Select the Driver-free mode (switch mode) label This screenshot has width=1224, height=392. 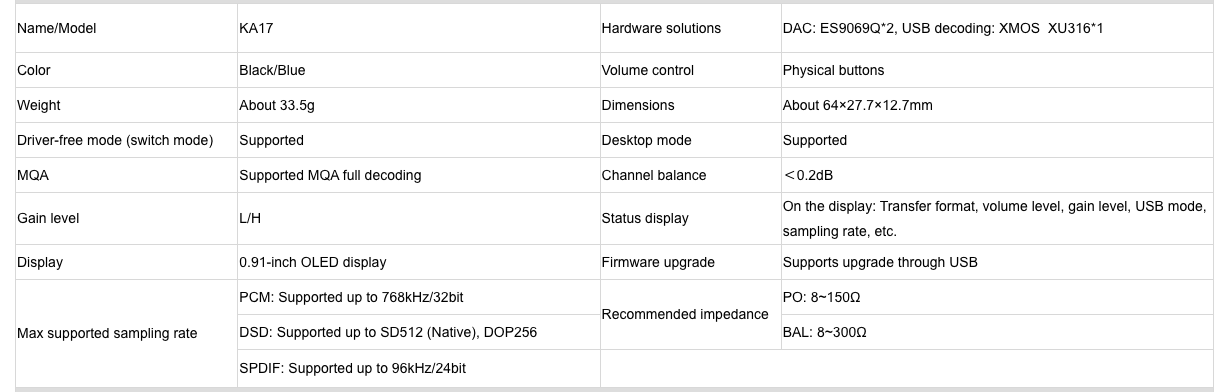tap(115, 140)
